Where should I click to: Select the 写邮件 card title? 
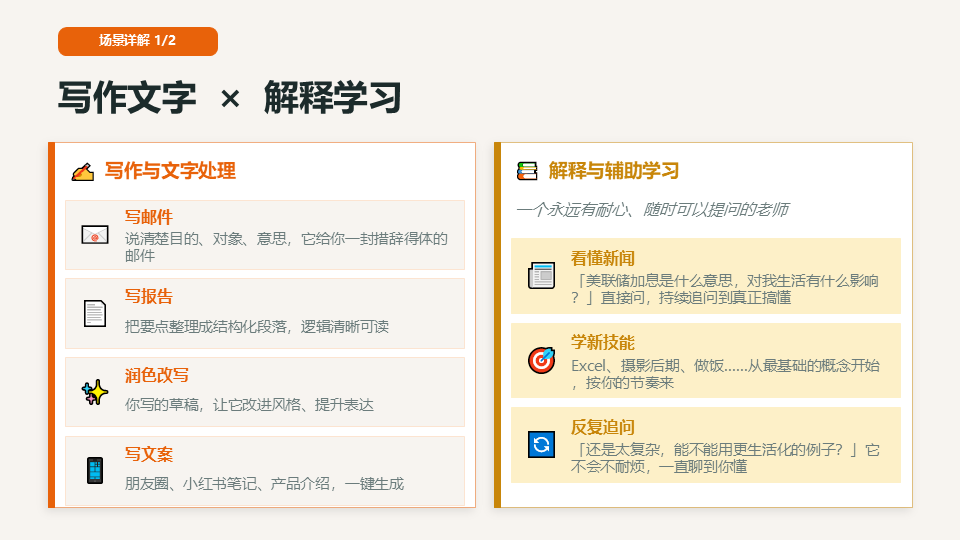pyautogui.click(x=149, y=217)
